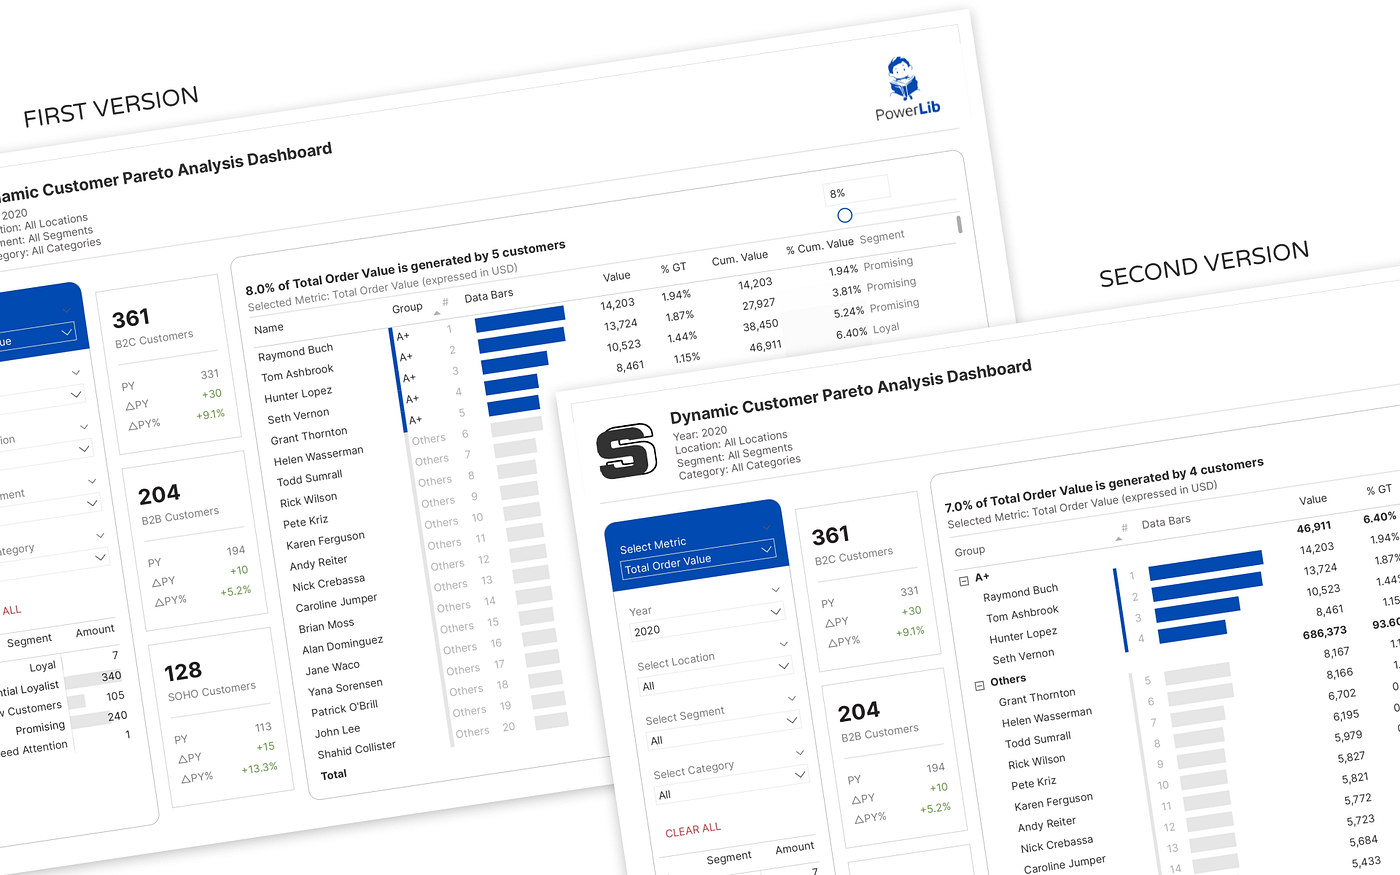Click the vertical scrollbar in the first version
This screenshot has width=1400, height=875.
pos(959,224)
